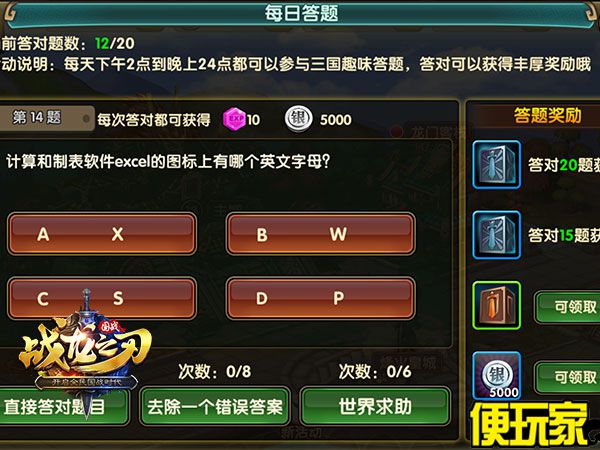The height and width of the screenshot is (450, 600).
Task: Tap the silver 银 coin icon near 5000
Action: tap(298, 119)
